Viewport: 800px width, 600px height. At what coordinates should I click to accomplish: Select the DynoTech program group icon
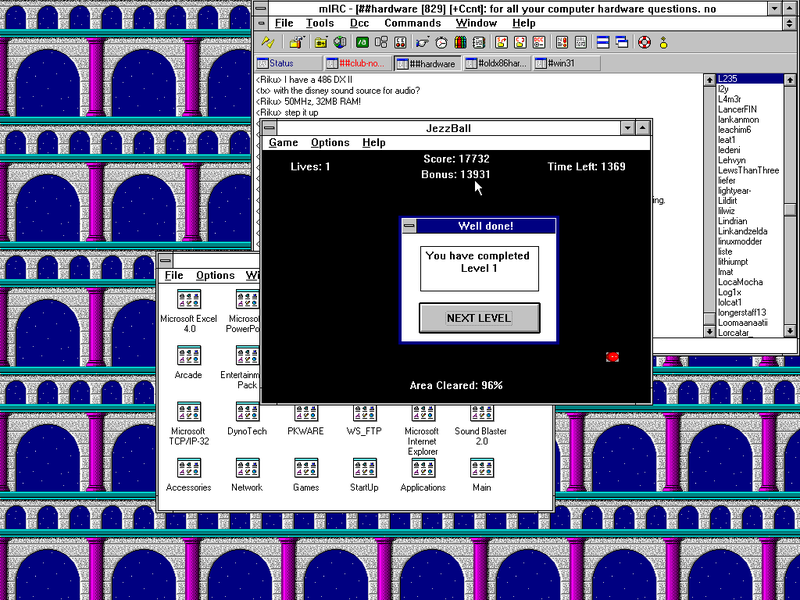[x=247, y=412]
